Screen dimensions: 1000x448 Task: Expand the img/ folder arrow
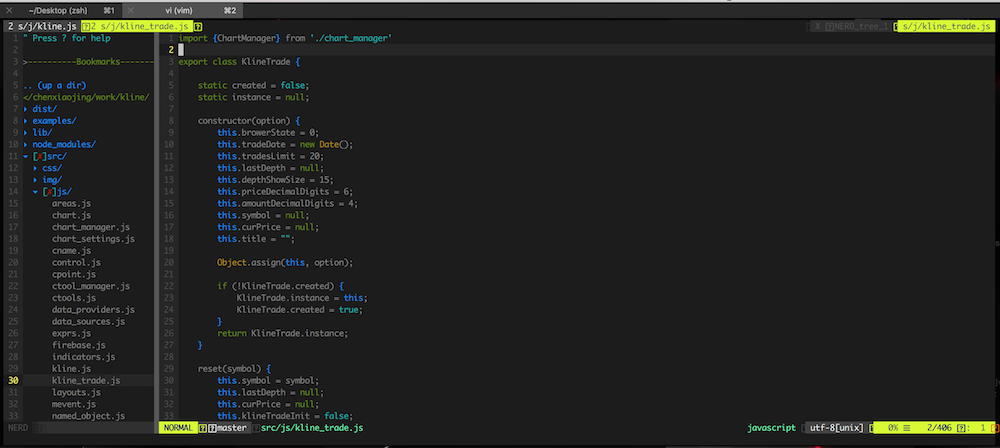point(36,180)
